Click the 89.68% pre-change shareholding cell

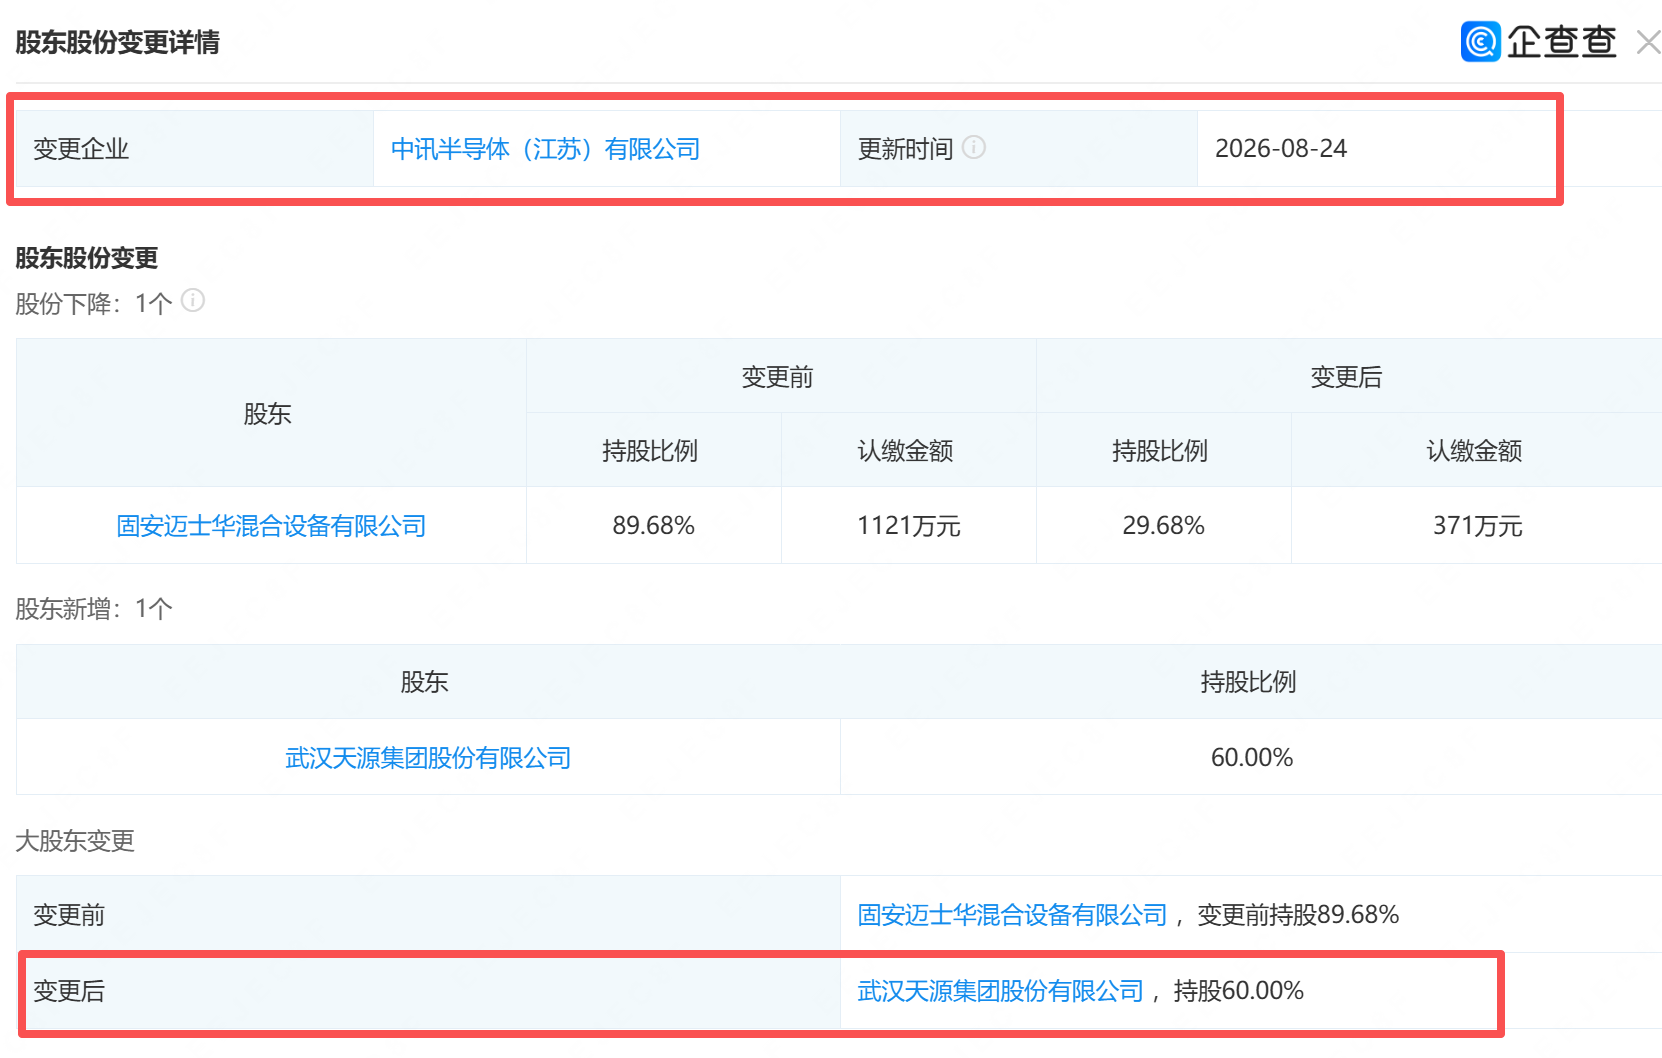(654, 526)
